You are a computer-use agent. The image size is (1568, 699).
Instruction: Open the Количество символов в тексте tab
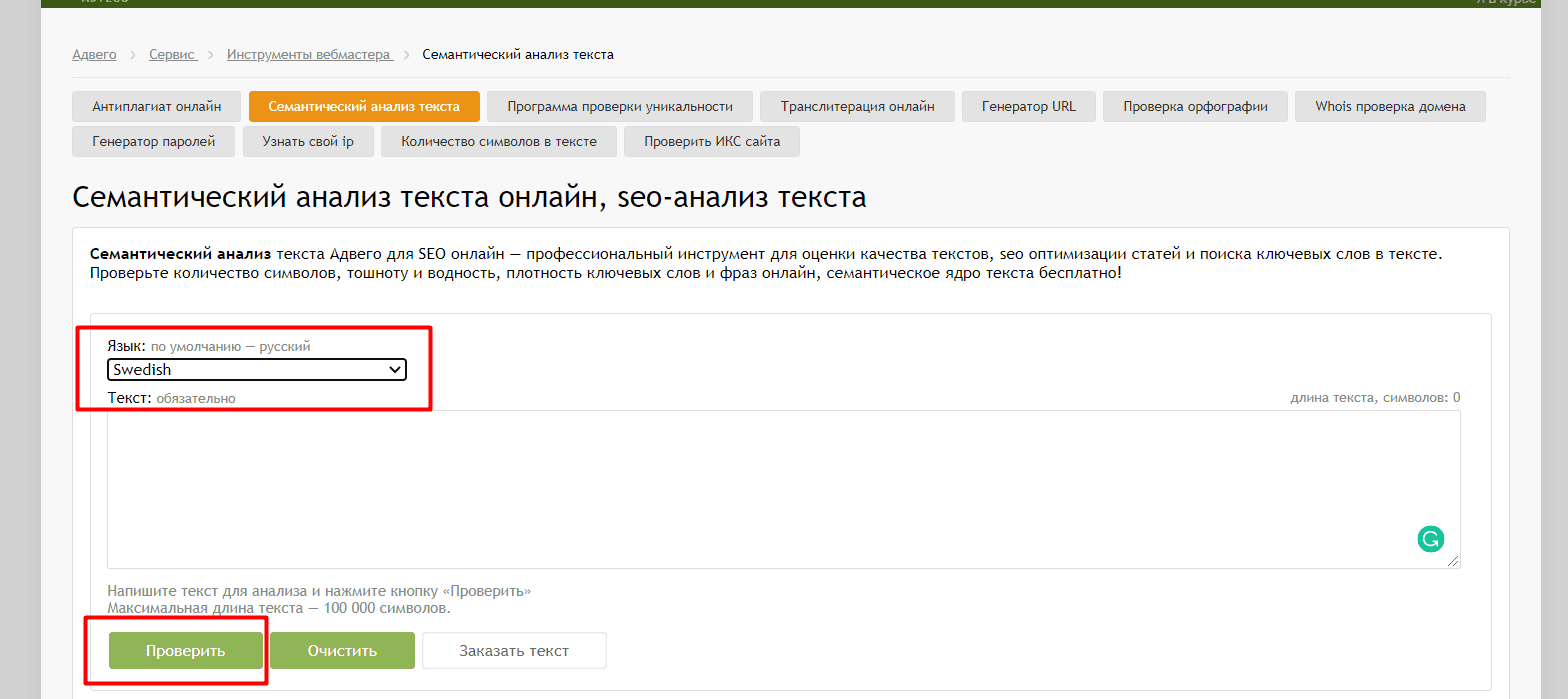[x=499, y=142]
